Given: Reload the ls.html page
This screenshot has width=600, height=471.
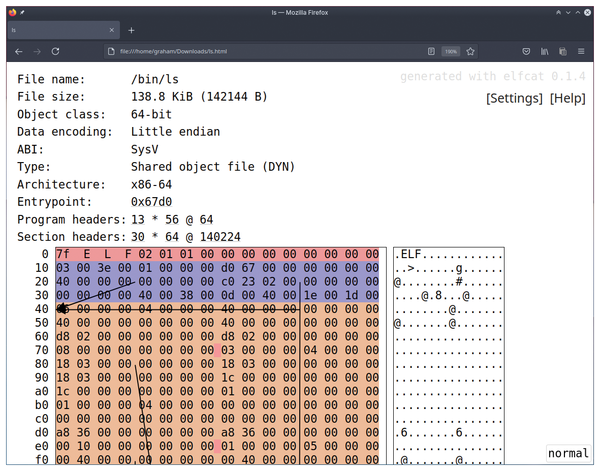Looking at the screenshot, I should tap(55, 51).
